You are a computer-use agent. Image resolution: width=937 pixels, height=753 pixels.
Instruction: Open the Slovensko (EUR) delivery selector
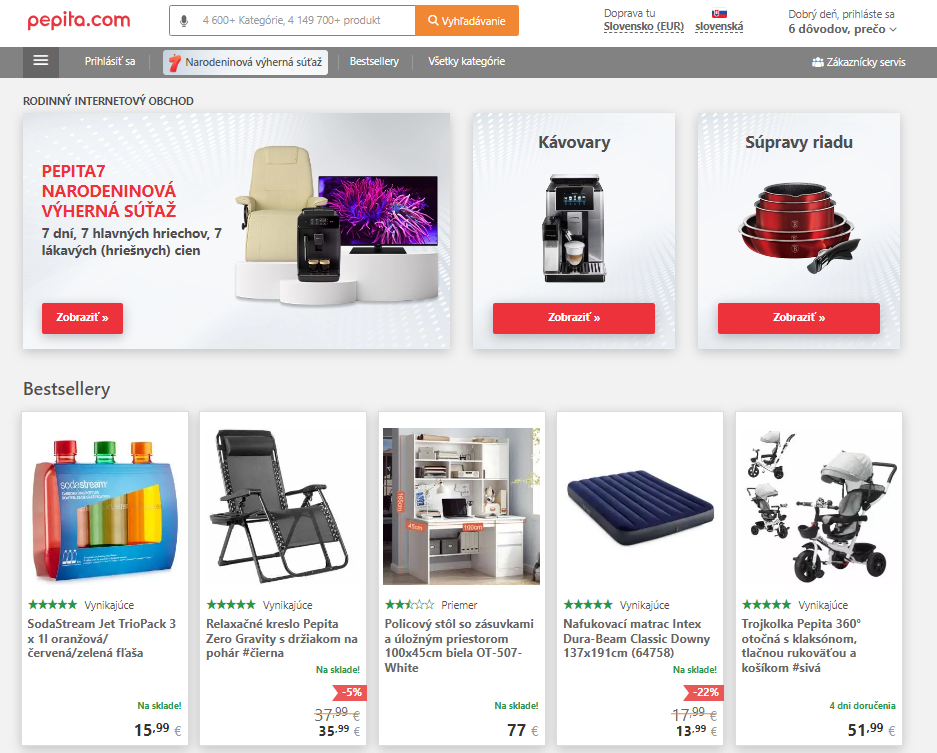(x=644, y=27)
